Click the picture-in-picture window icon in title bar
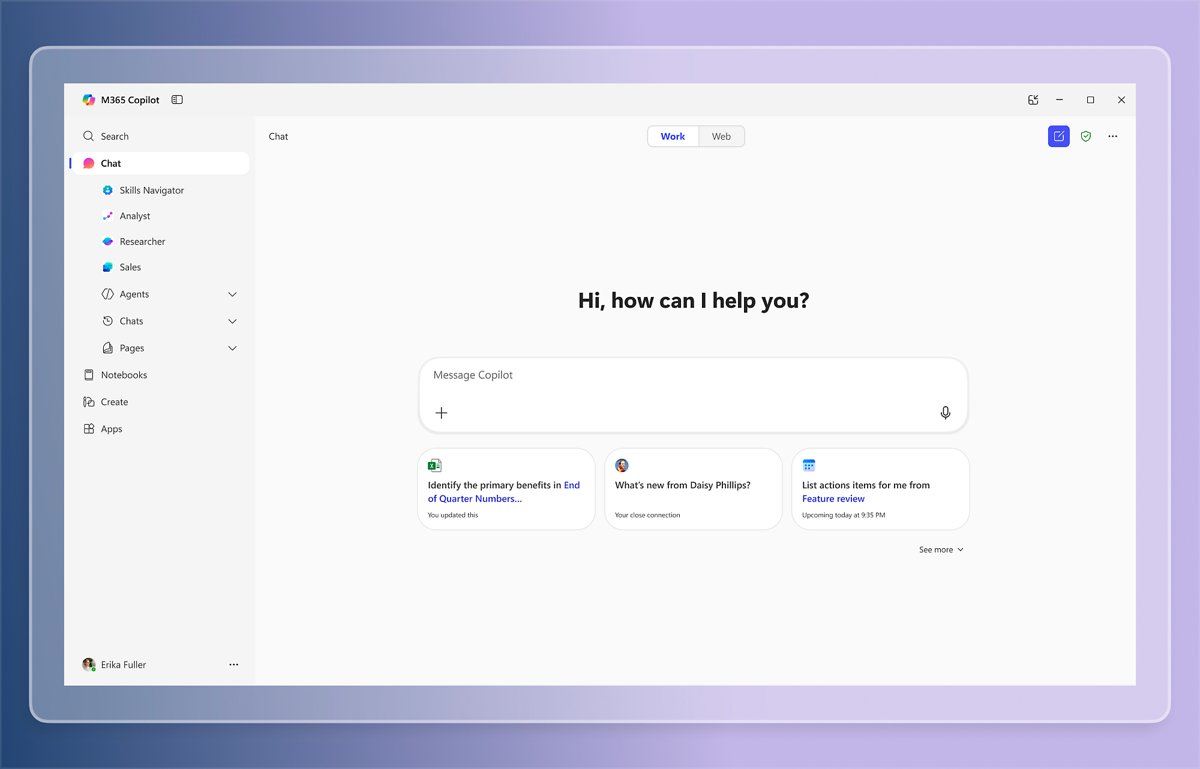The height and width of the screenshot is (769, 1200). click(1033, 100)
